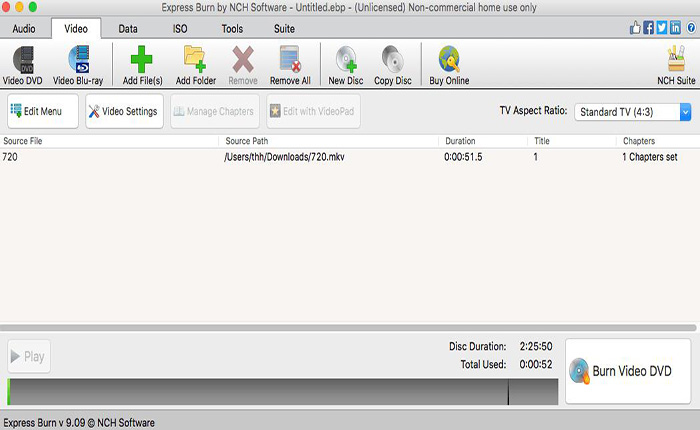Click the Add File(s) green plus icon

point(142,59)
